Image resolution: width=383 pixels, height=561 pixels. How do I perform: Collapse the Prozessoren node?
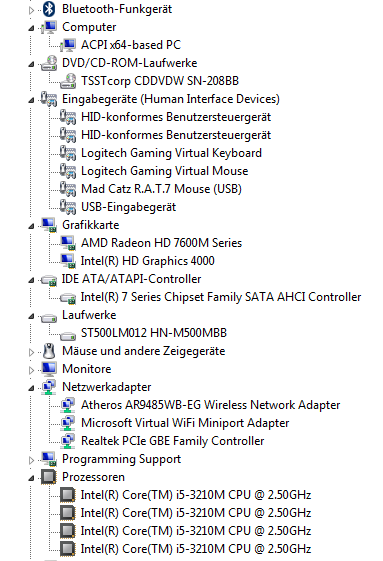coord(31,478)
